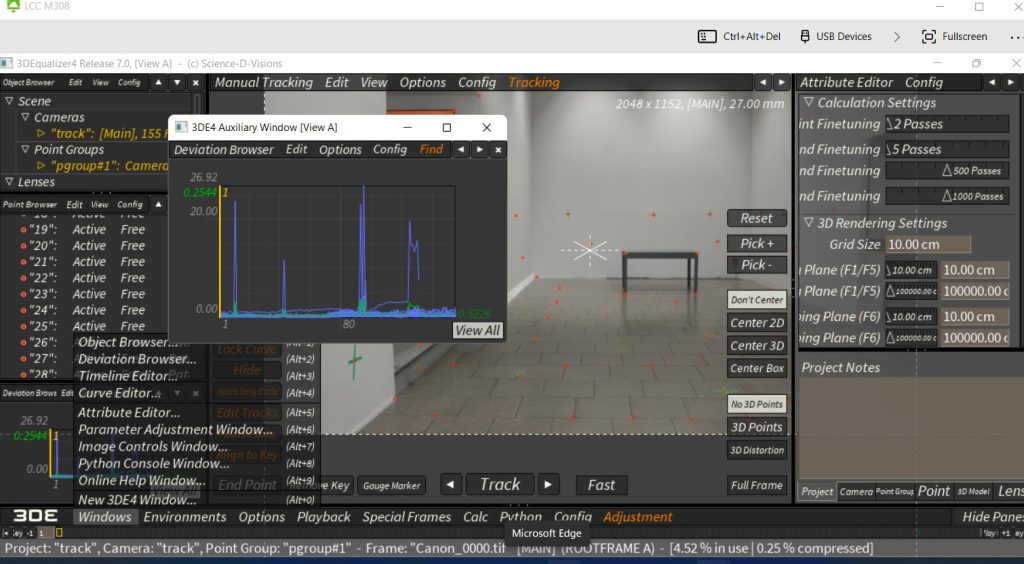Image resolution: width=1024 pixels, height=564 pixels.
Task: Toggle the Full Frame view option
Action: pyautogui.click(x=757, y=485)
